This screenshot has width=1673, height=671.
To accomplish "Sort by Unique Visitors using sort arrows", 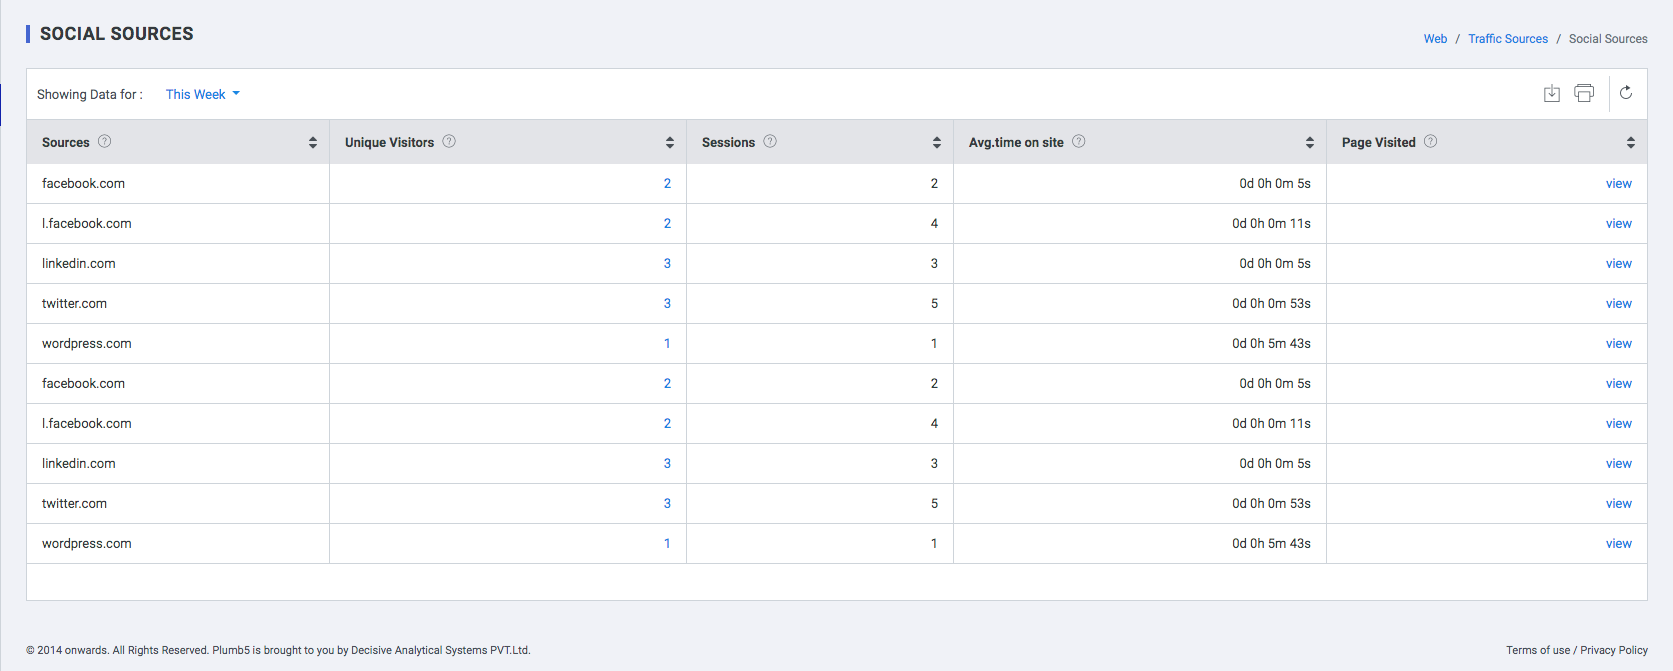I will click(670, 143).
